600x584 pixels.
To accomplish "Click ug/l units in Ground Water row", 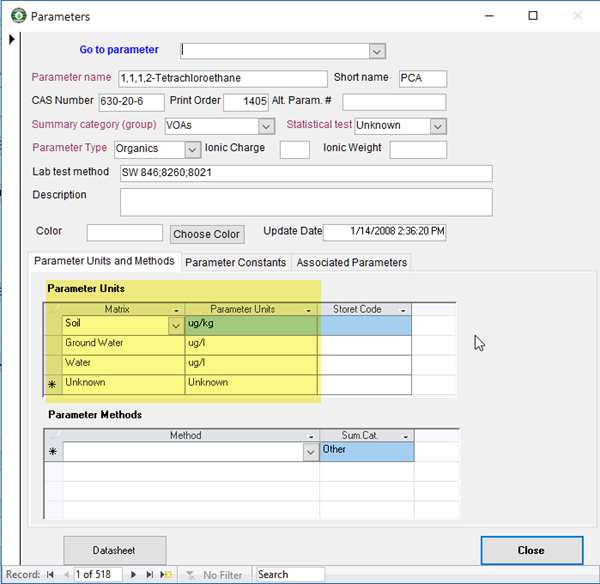I will pyautogui.click(x=251, y=345).
